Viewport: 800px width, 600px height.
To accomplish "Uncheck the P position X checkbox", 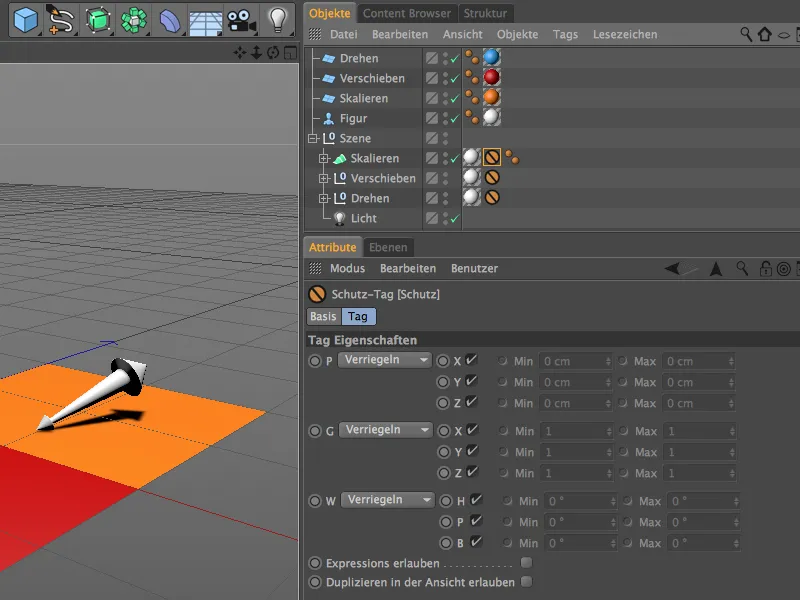I will point(472,360).
